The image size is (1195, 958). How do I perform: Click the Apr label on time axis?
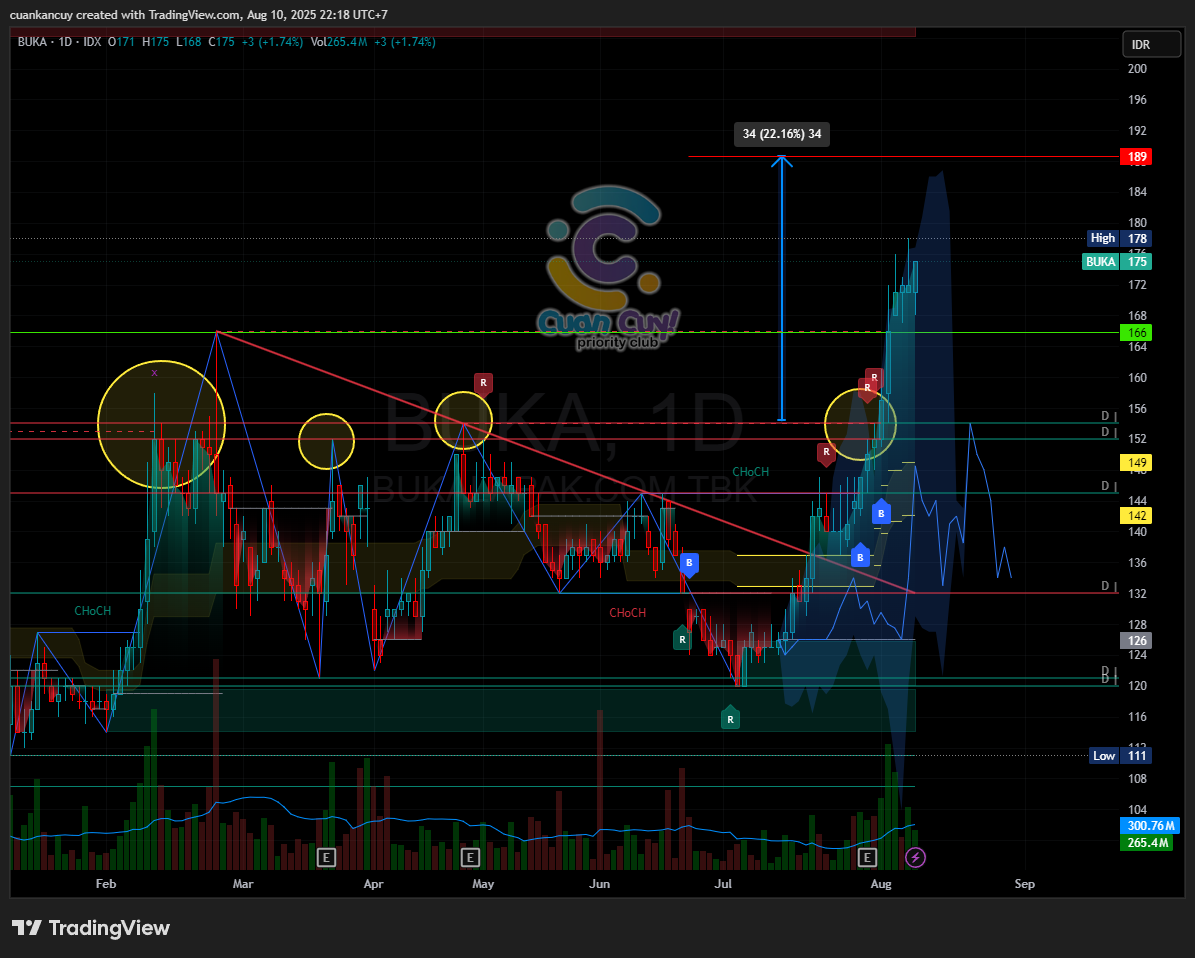point(373,884)
